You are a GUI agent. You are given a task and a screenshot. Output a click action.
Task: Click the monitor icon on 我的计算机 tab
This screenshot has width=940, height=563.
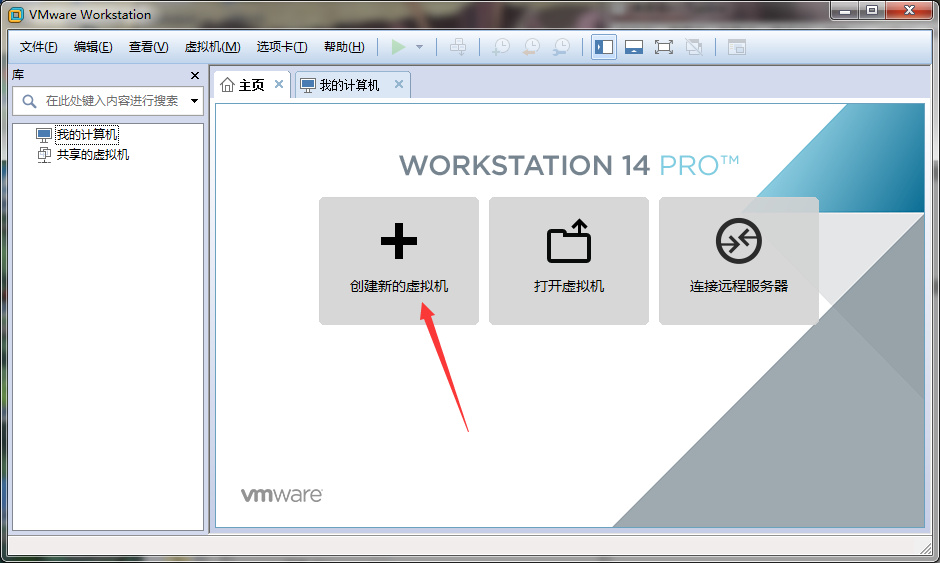click(308, 85)
